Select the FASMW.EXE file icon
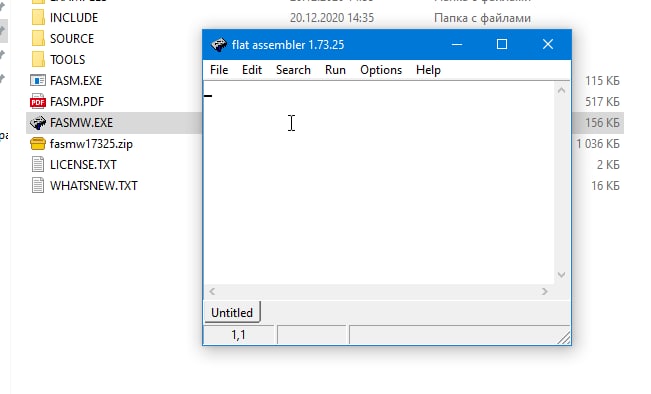 tap(38, 123)
